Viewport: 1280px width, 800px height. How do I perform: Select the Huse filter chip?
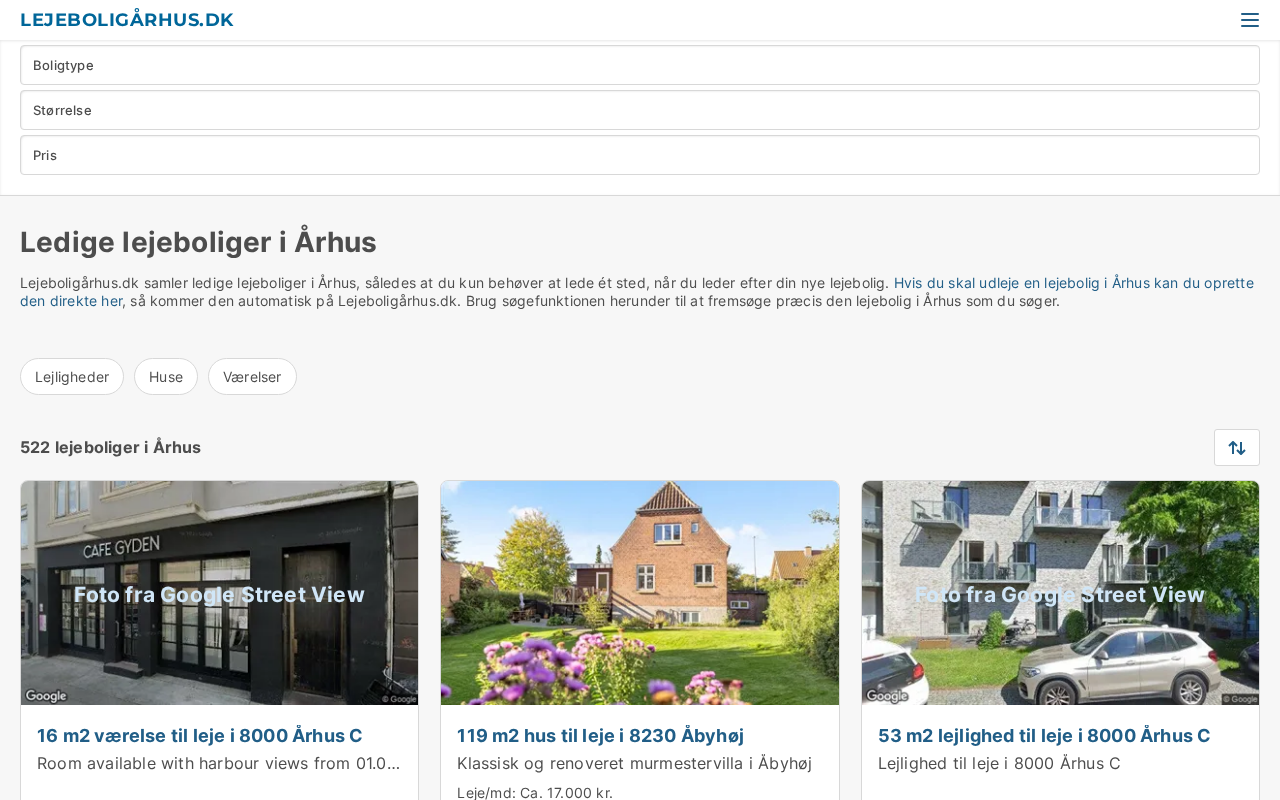(166, 377)
